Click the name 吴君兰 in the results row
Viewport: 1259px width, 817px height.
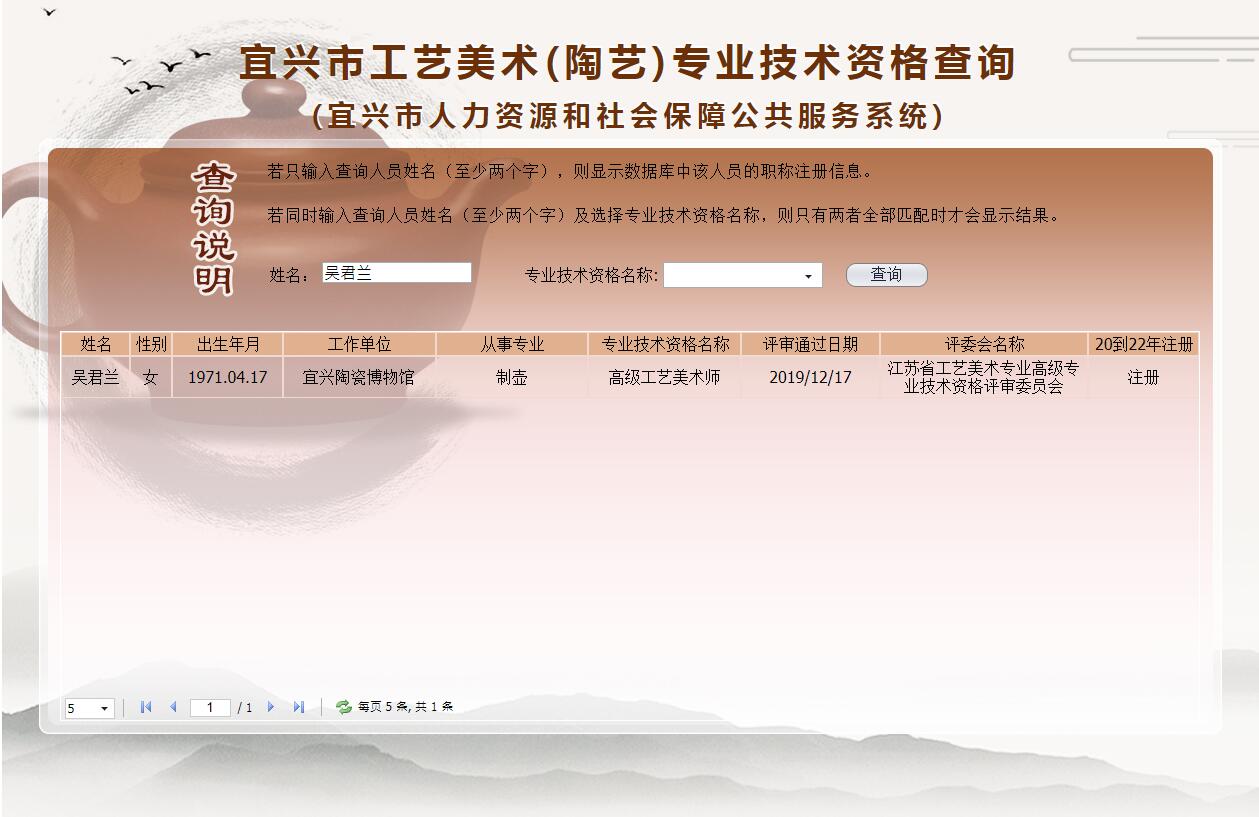click(95, 377)
